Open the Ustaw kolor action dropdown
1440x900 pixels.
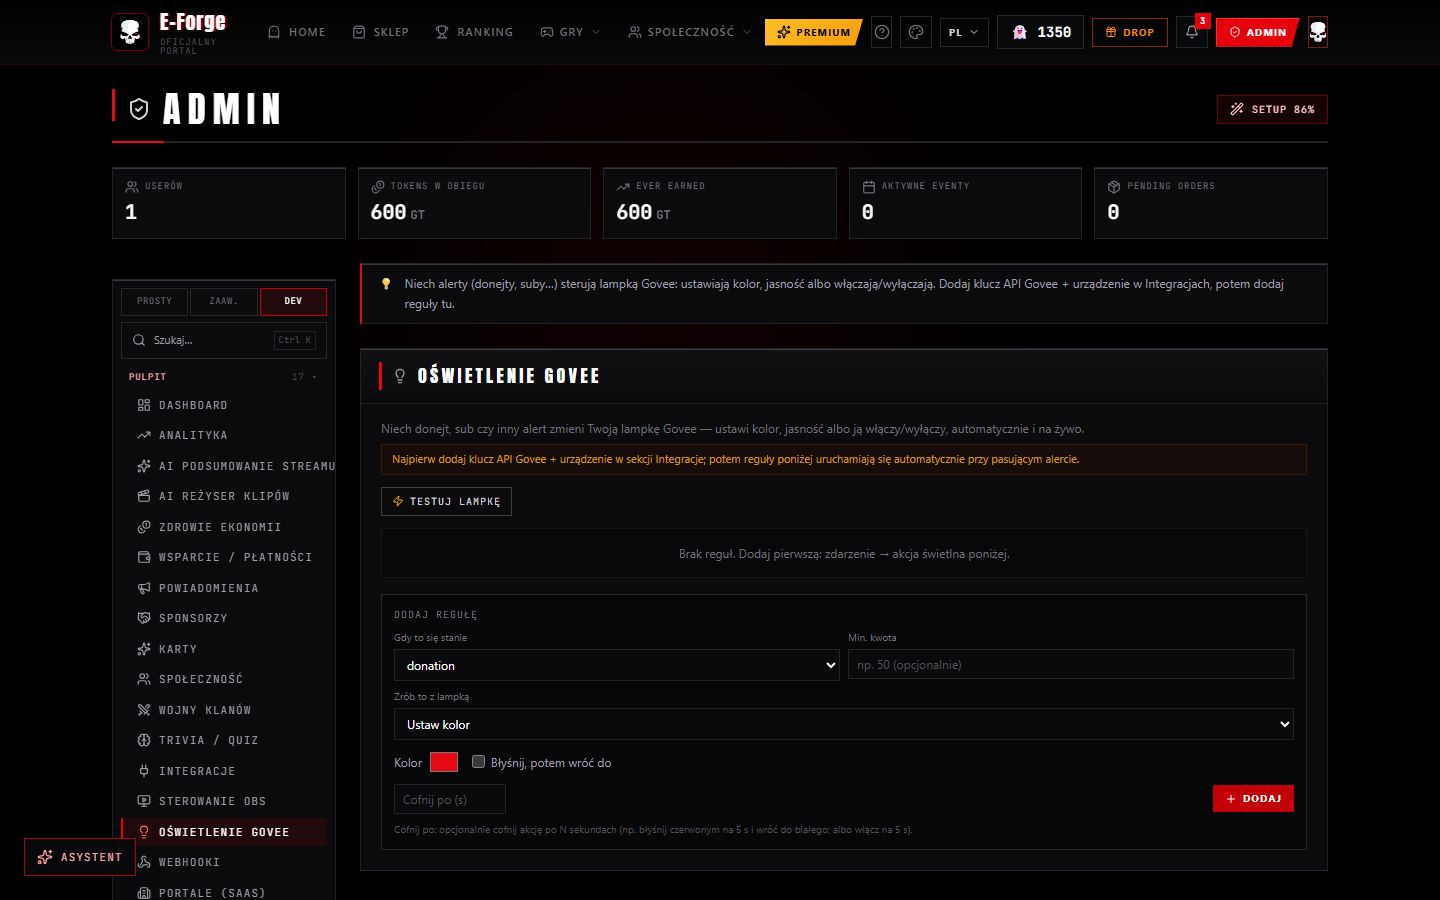843,724
